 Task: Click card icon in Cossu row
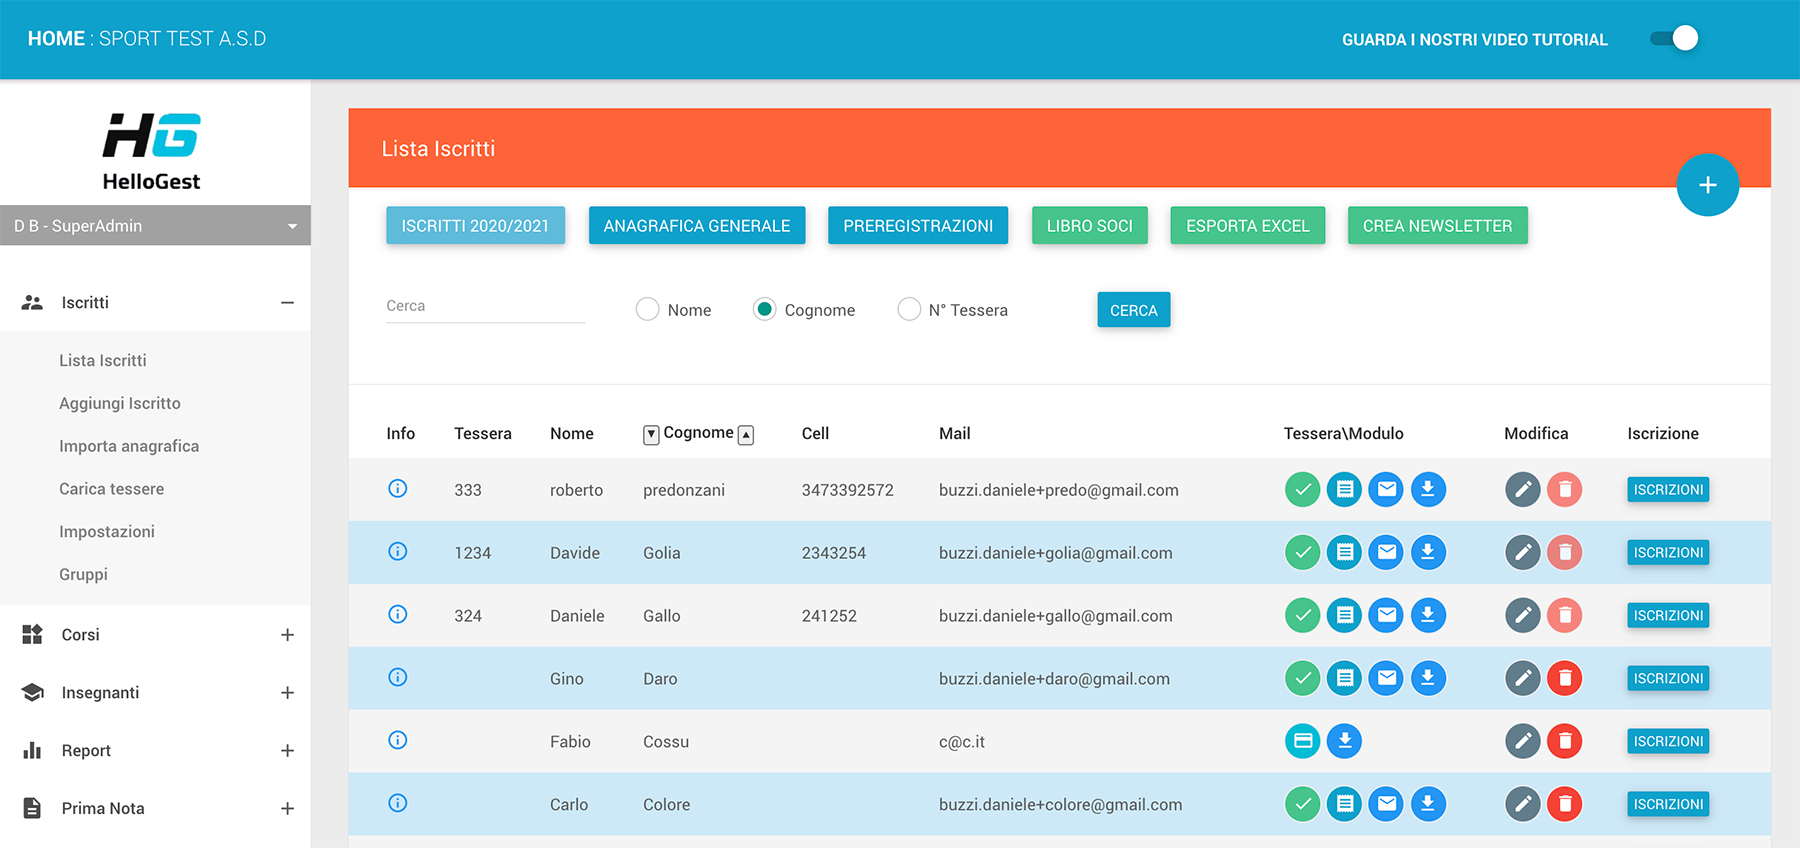(x=1302, y=741)
